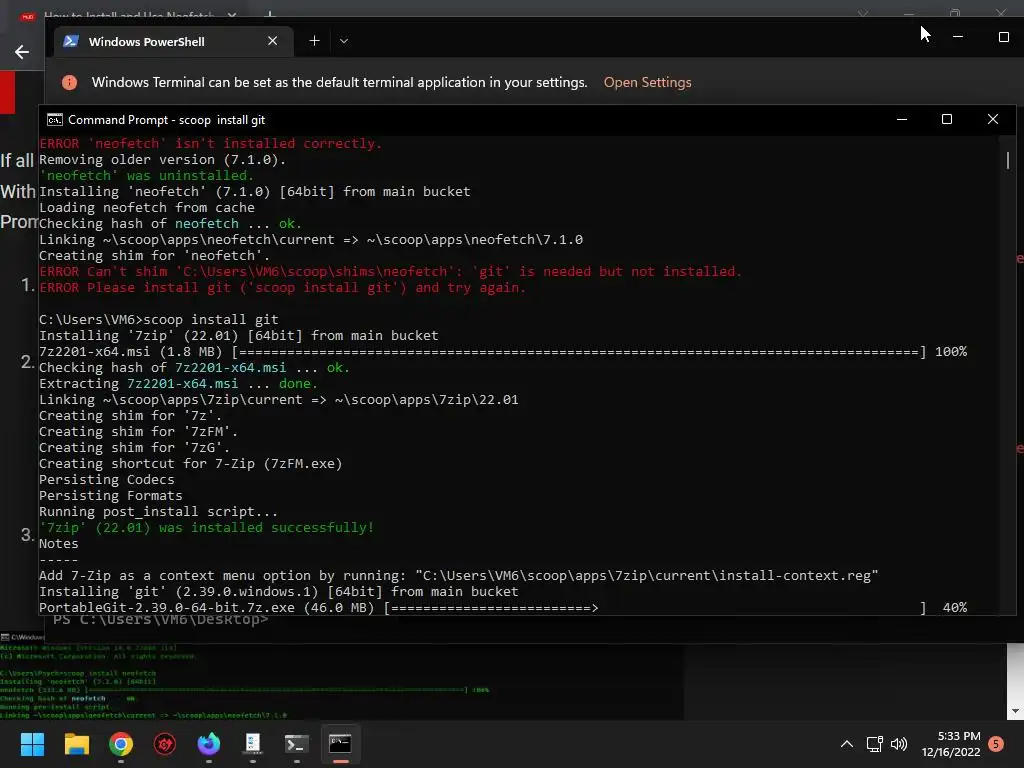Image resolution: width=1024 pixels, height=768 pixels.
Task: Click the Command Prompt title icon
Action: (x=55, y=120)
